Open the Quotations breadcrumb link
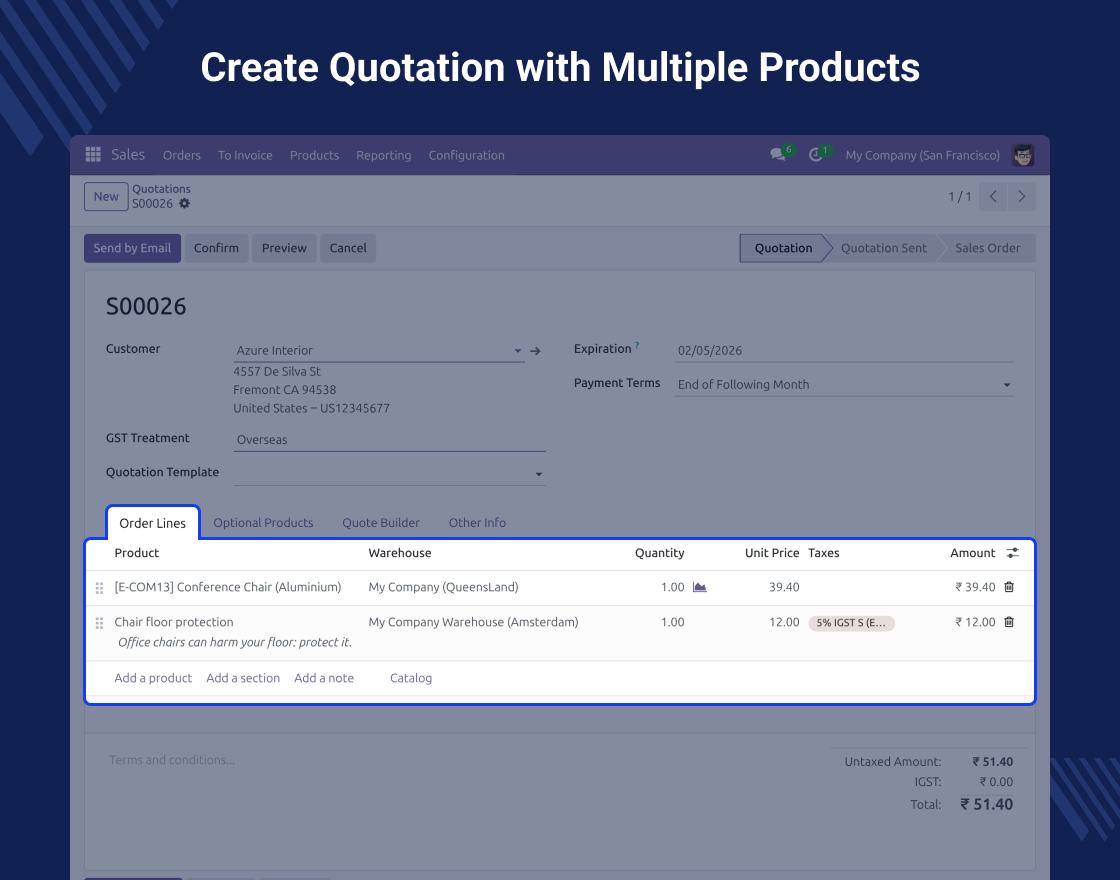 (x=161, y=189)
